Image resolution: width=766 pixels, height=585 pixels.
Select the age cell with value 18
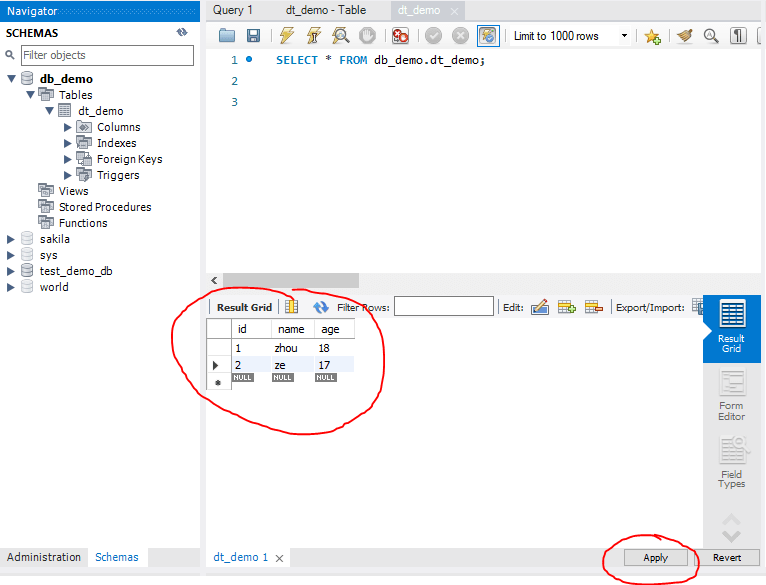(334, 348)
